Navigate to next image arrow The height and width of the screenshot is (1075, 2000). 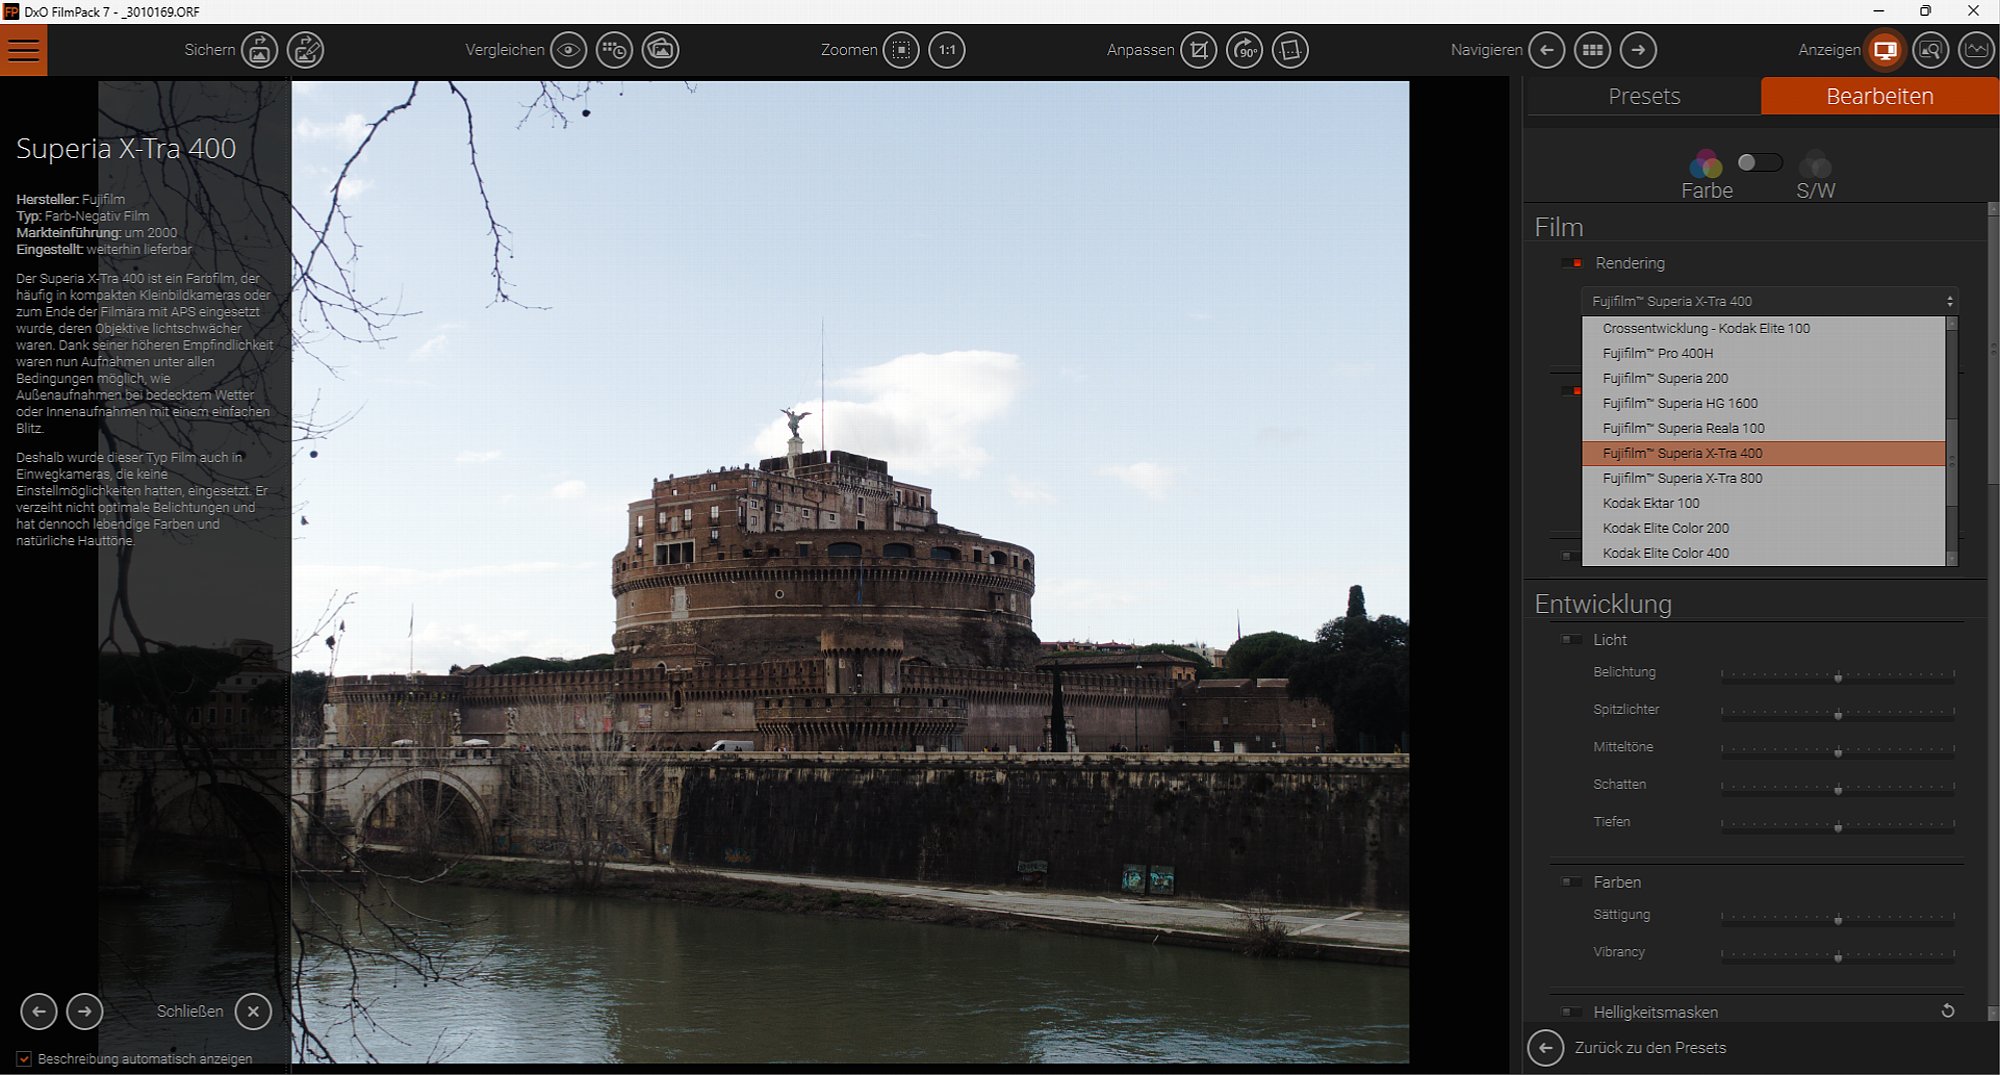pyautogui.click(x=1638, y=50)
